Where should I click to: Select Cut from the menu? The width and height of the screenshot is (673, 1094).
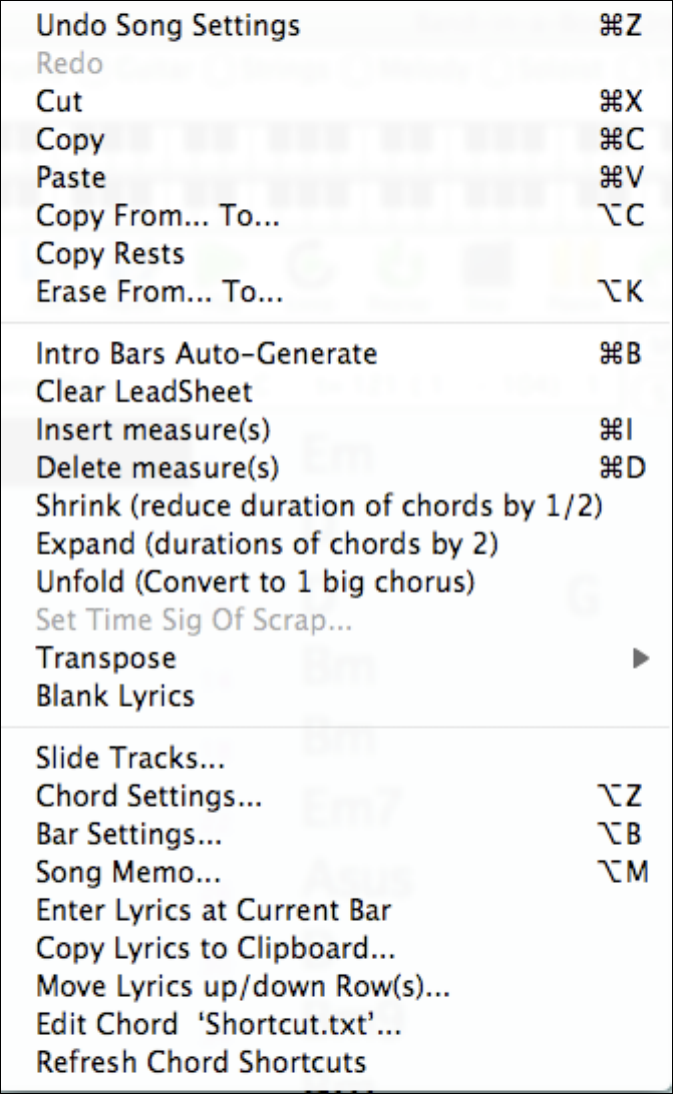(x=59, y=102)
